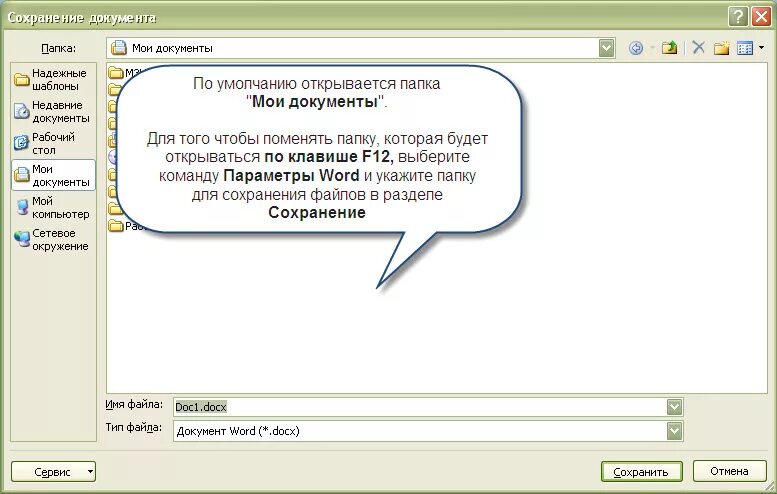Click the Views toolbar icon
This screenshot has height=494, width=777.
pos(745,48)
